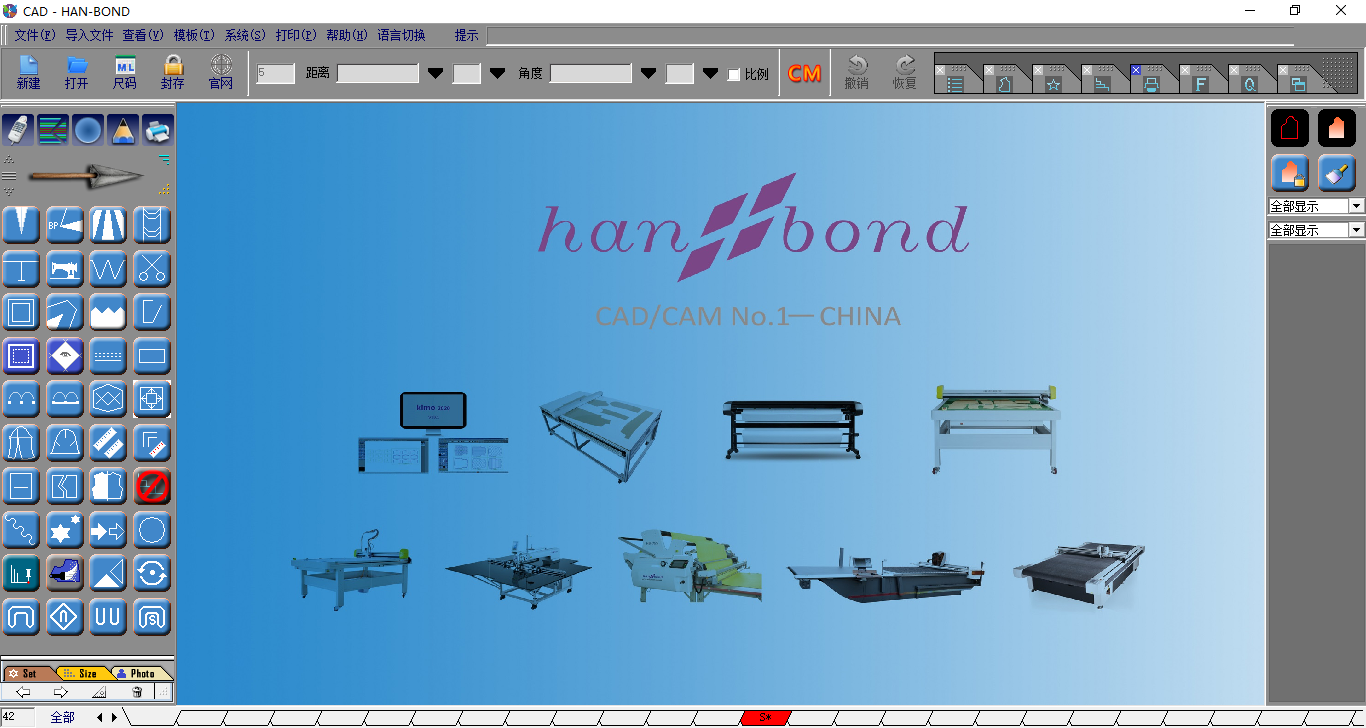Image resolution: width=1366 pixels, height=728 pixels.
Task: Switch to the Size tab
Action: click(82, 673)
